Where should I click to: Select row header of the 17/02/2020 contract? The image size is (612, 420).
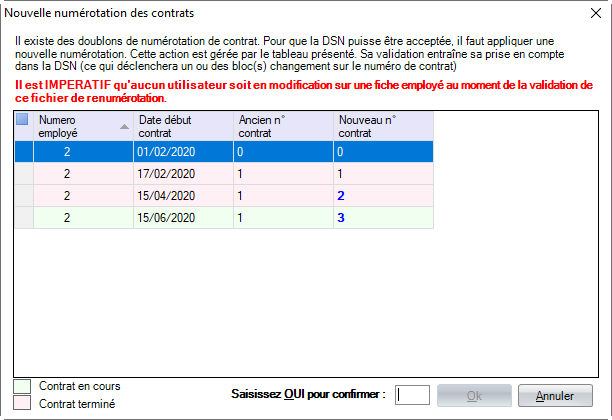[24, 173]
